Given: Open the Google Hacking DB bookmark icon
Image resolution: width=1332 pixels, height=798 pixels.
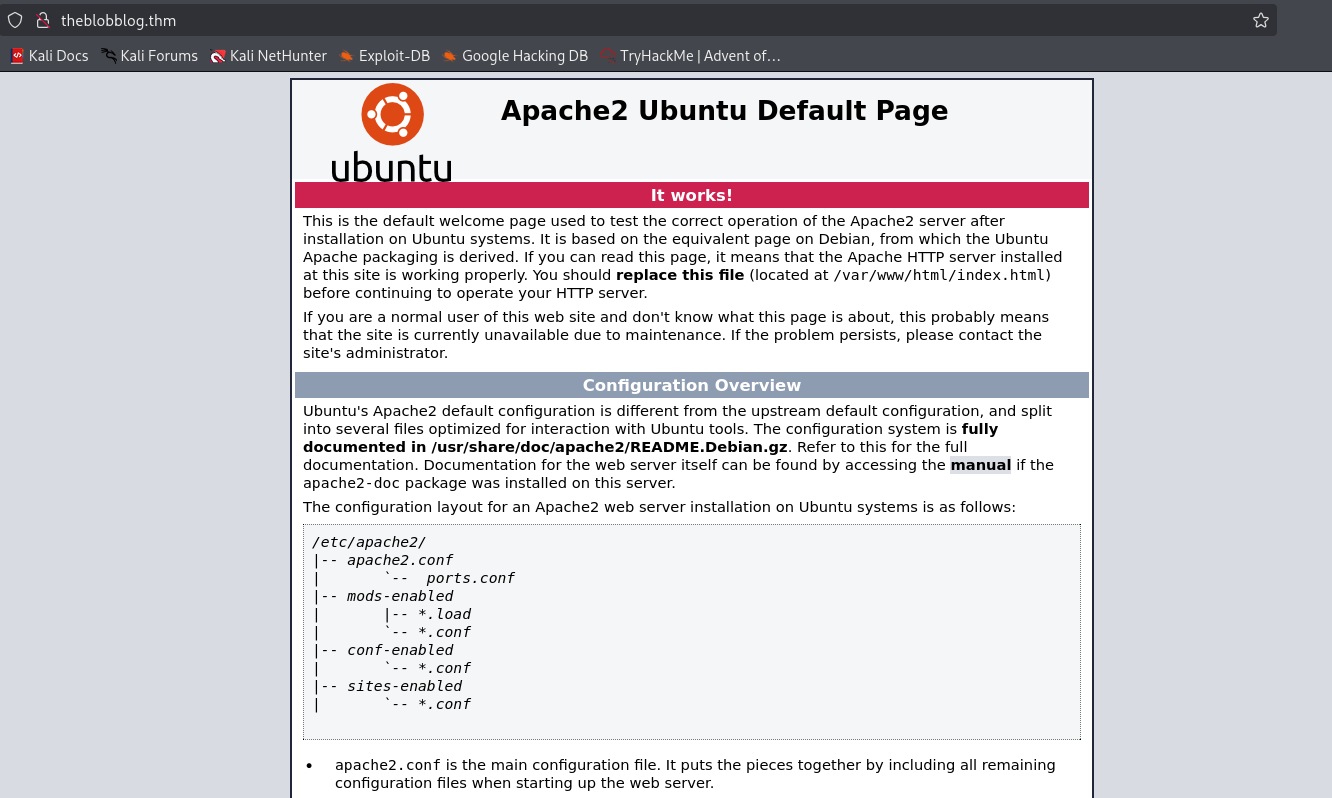Looking at the screenshot, I should tap(450, 56).
